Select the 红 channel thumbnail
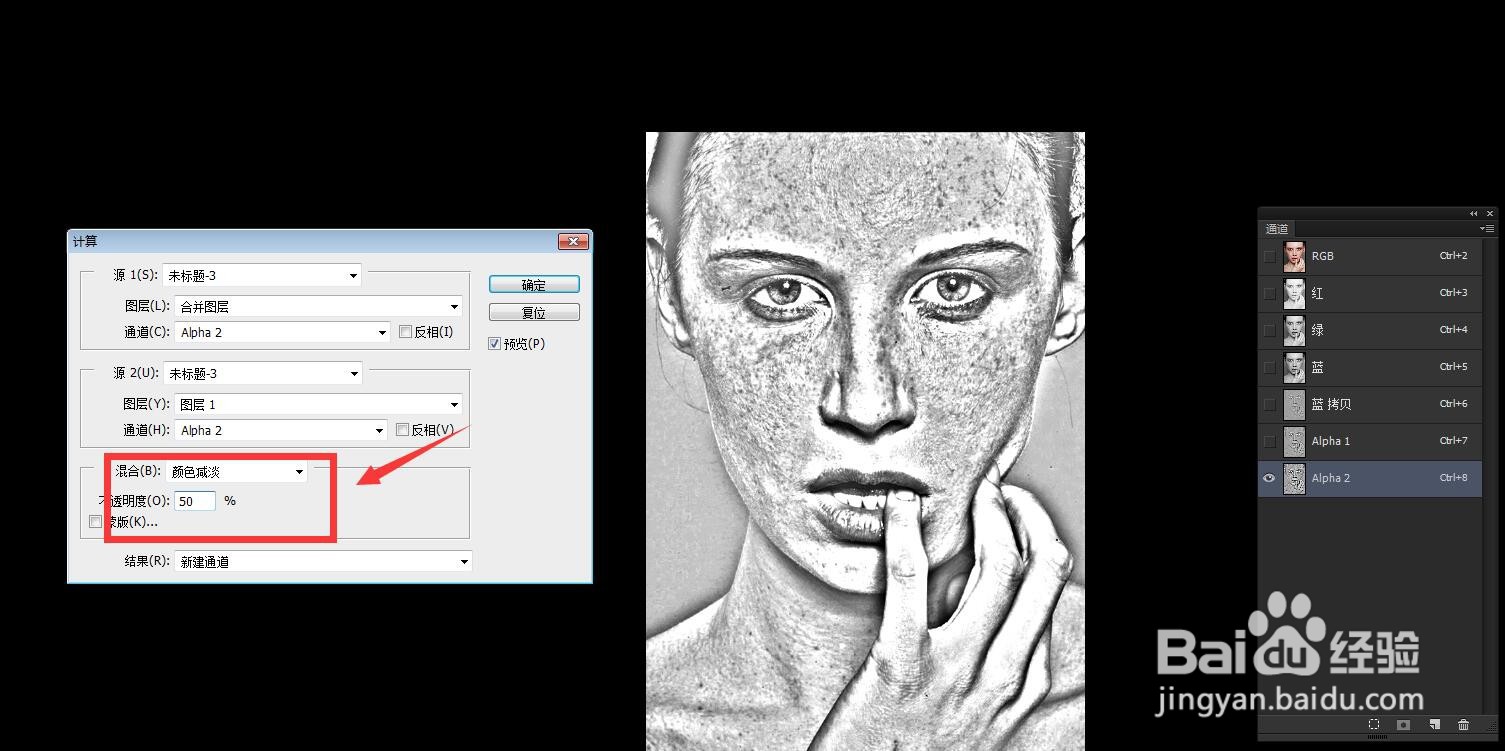Screen dimensions: 1505x751 [1294, 293]
